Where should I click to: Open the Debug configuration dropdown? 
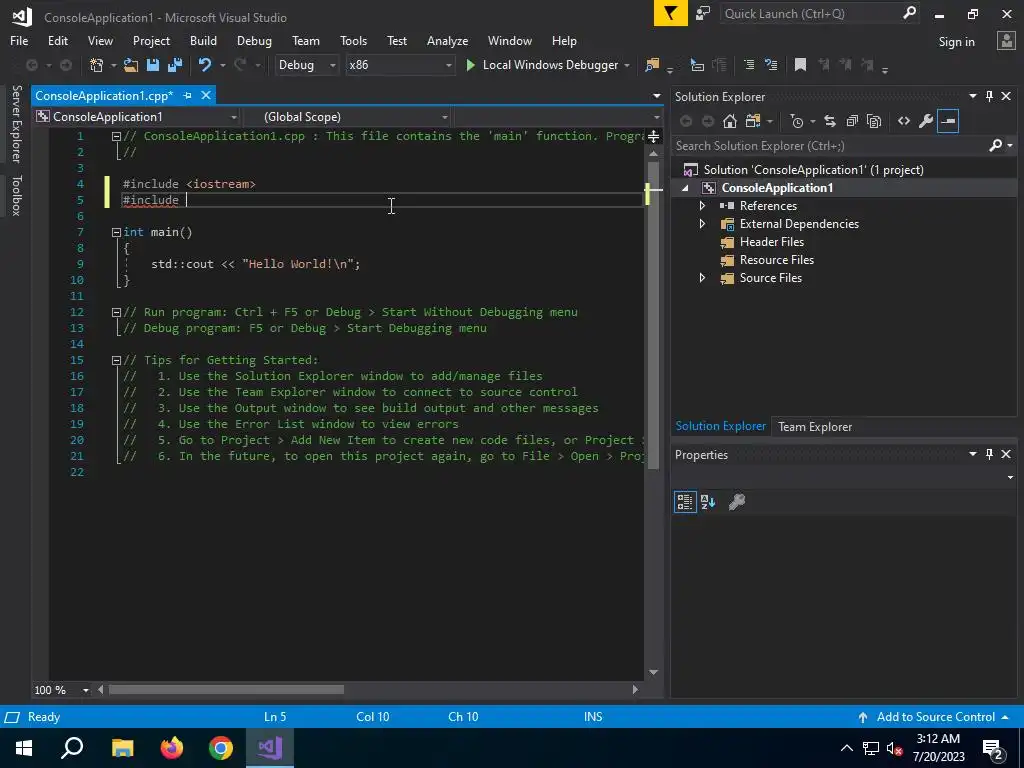(307, 65)
